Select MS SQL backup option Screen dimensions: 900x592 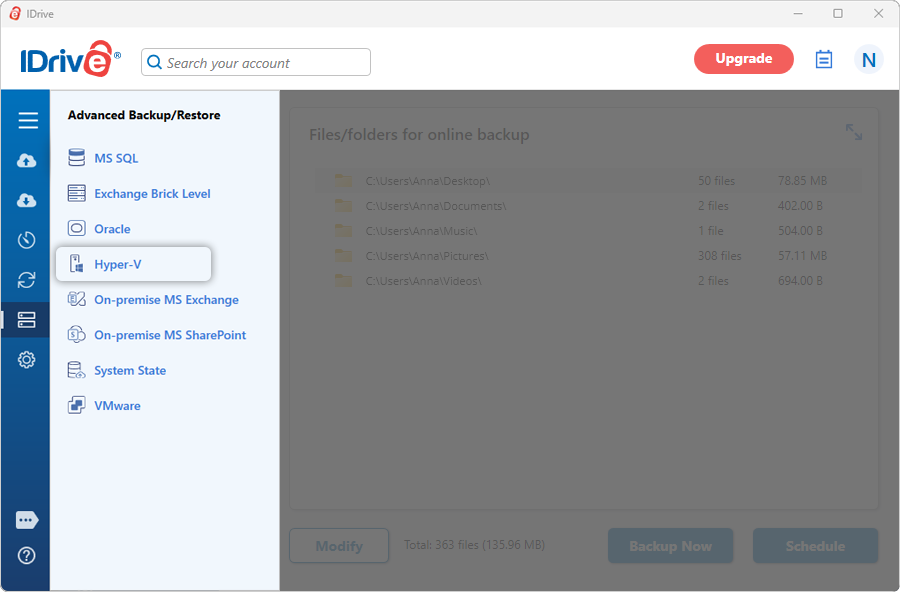[x=116, y=158]
